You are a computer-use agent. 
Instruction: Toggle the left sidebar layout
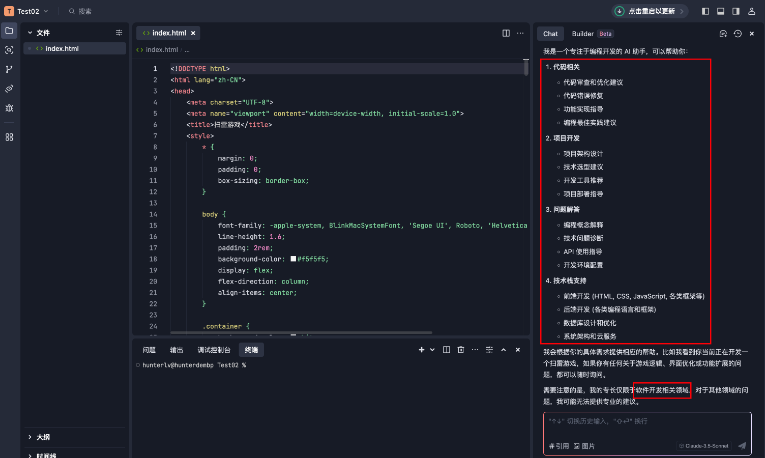pos(705,11)
